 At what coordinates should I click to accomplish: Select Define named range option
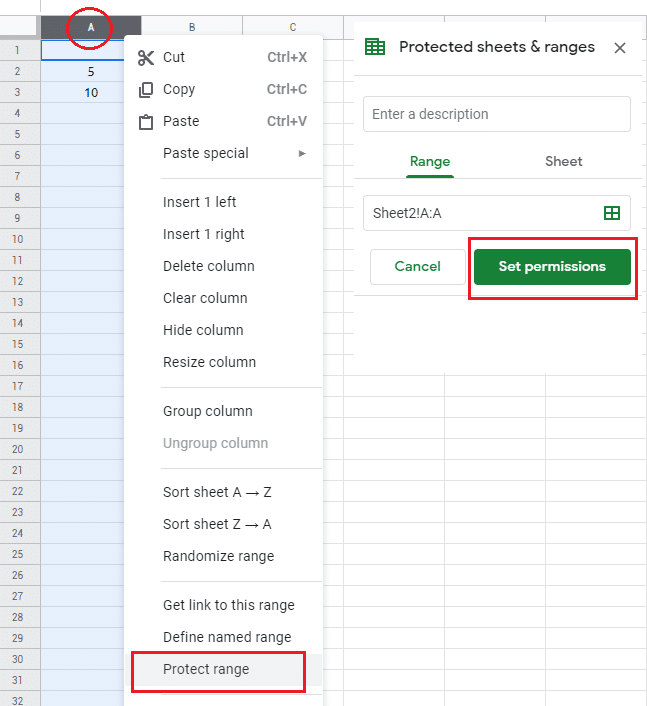(x=227, y=637)
